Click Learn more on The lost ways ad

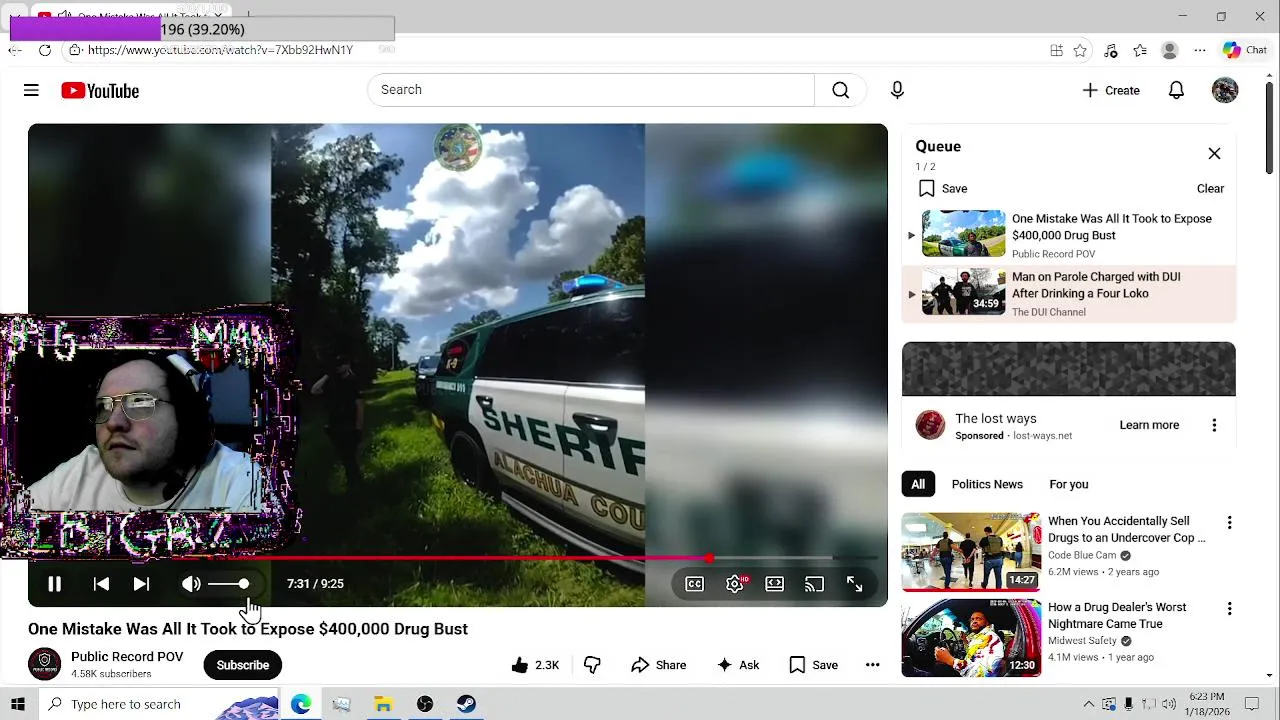pos(1149,425)
